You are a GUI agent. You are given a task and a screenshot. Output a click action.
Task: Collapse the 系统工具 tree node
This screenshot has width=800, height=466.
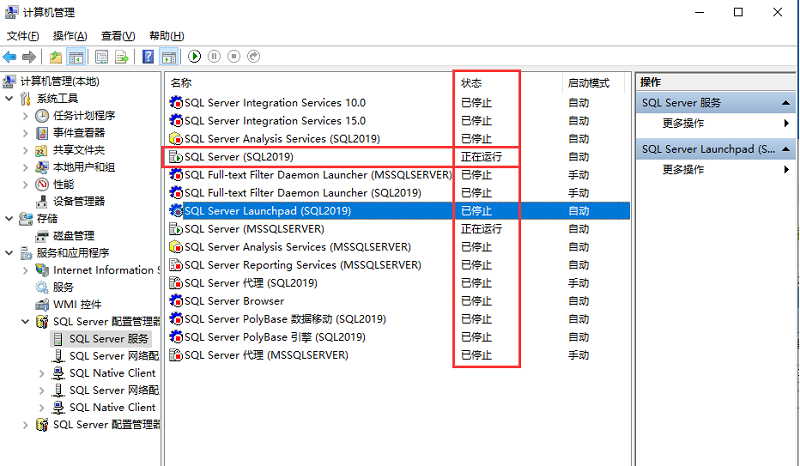[x=9, y=98]
